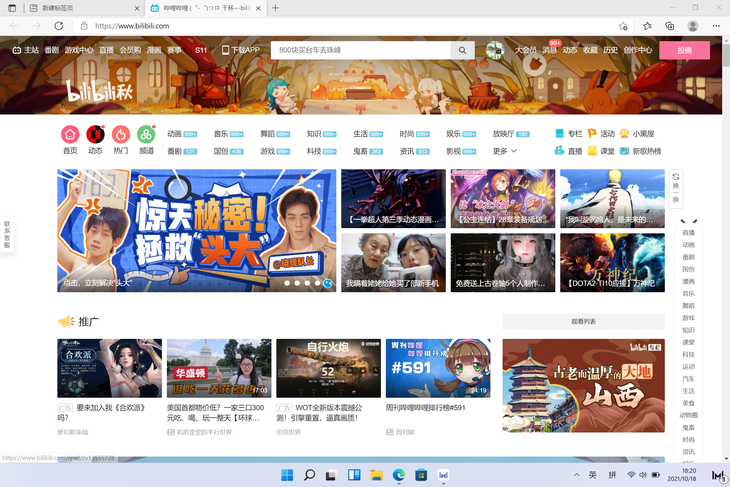Open 创作中心 in the header

click(x=638, y=50)
